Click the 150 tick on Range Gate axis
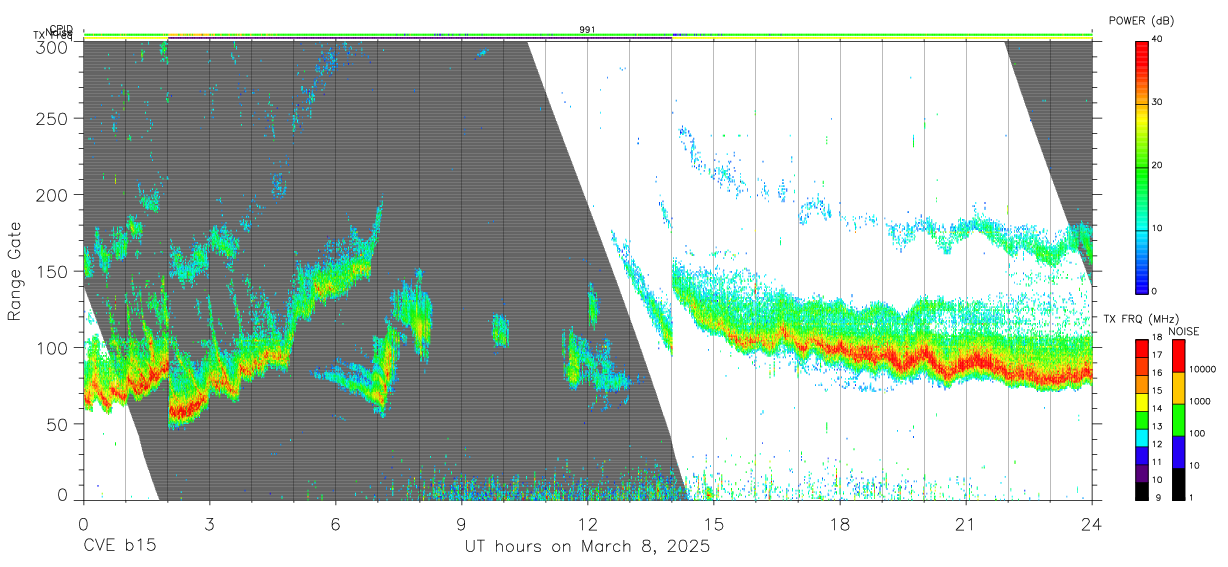Viewport: 1228px width, 567px height. tap(52, 271)
